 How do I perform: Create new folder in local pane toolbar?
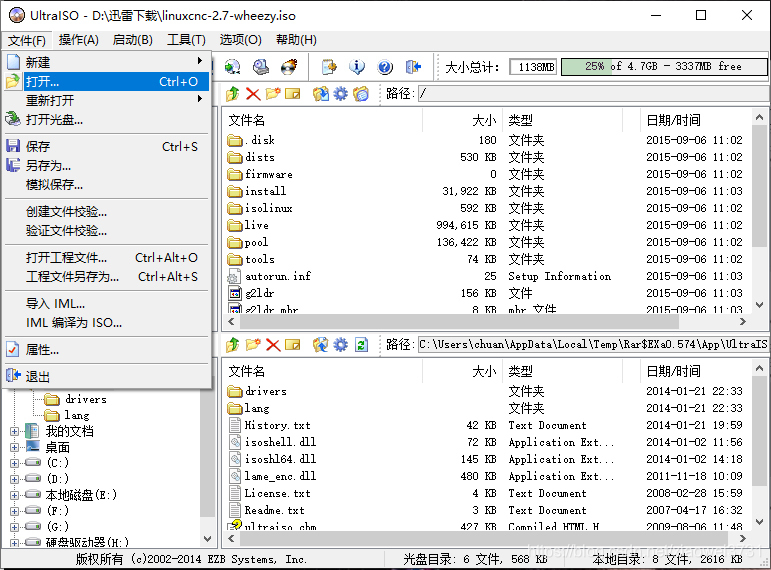(253, 345)
